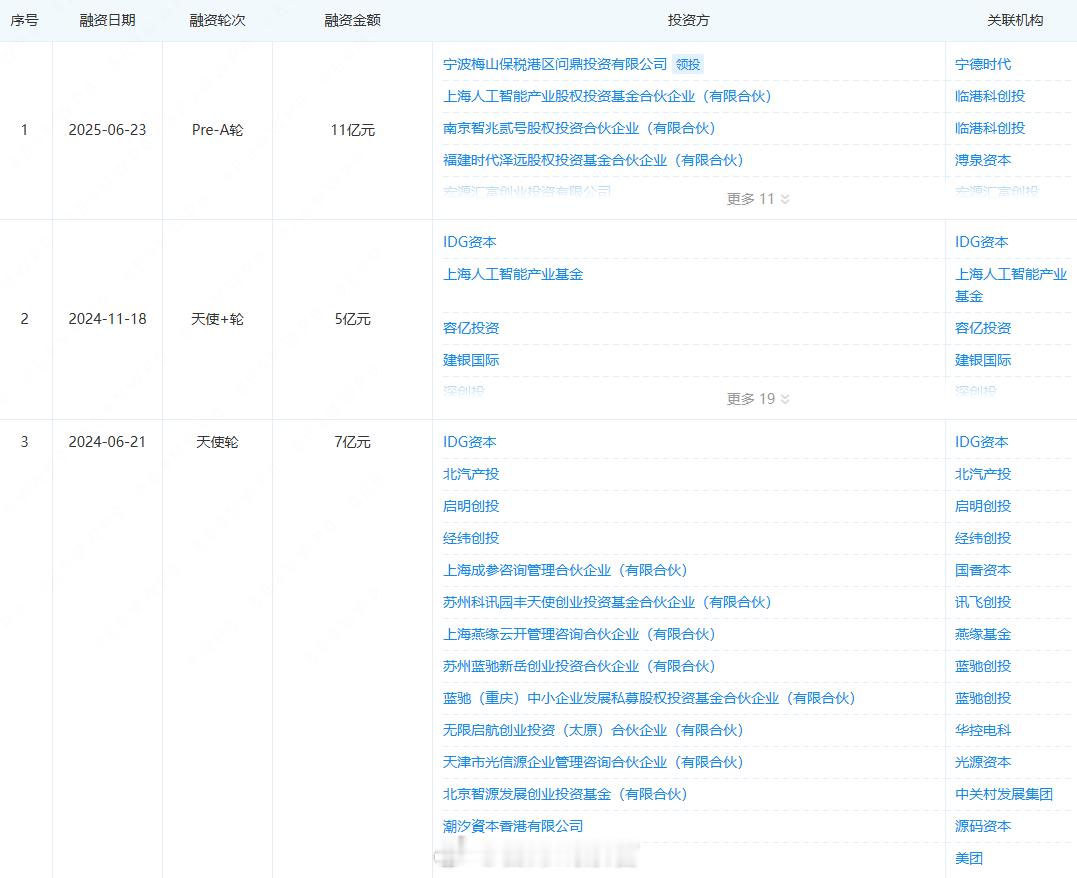Open 蓝驰（重庆）中小企业发展私募股权投资基金 link
This screenshot has width=1077, height=878.
point(649,698)
